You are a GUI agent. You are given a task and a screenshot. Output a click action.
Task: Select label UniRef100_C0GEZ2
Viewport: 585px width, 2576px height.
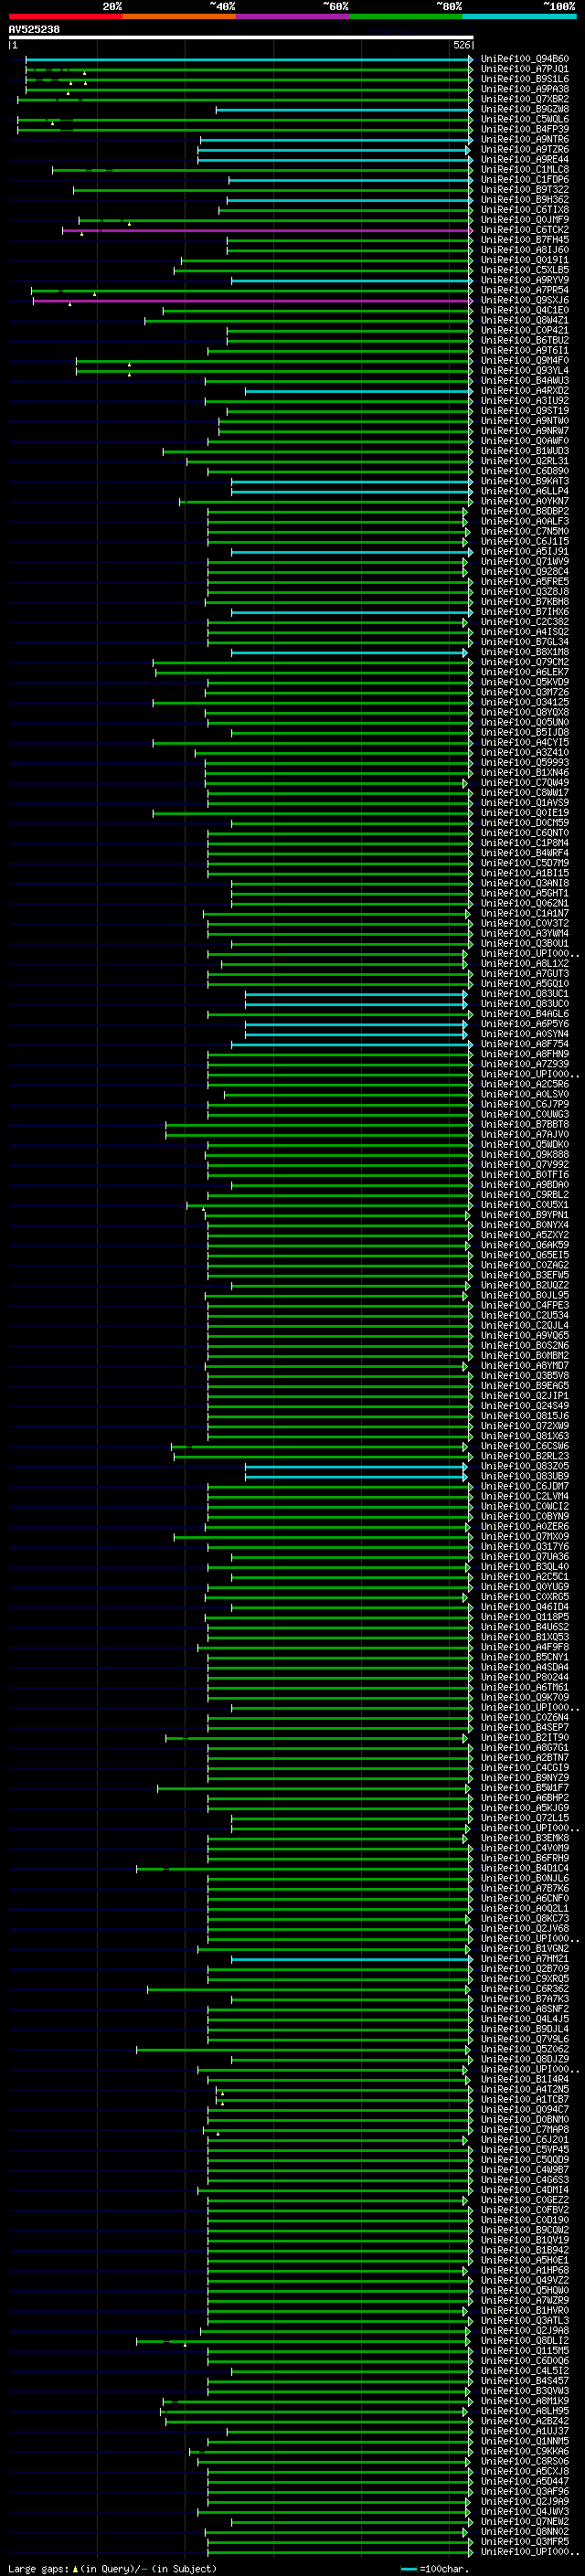[525, 2200]
